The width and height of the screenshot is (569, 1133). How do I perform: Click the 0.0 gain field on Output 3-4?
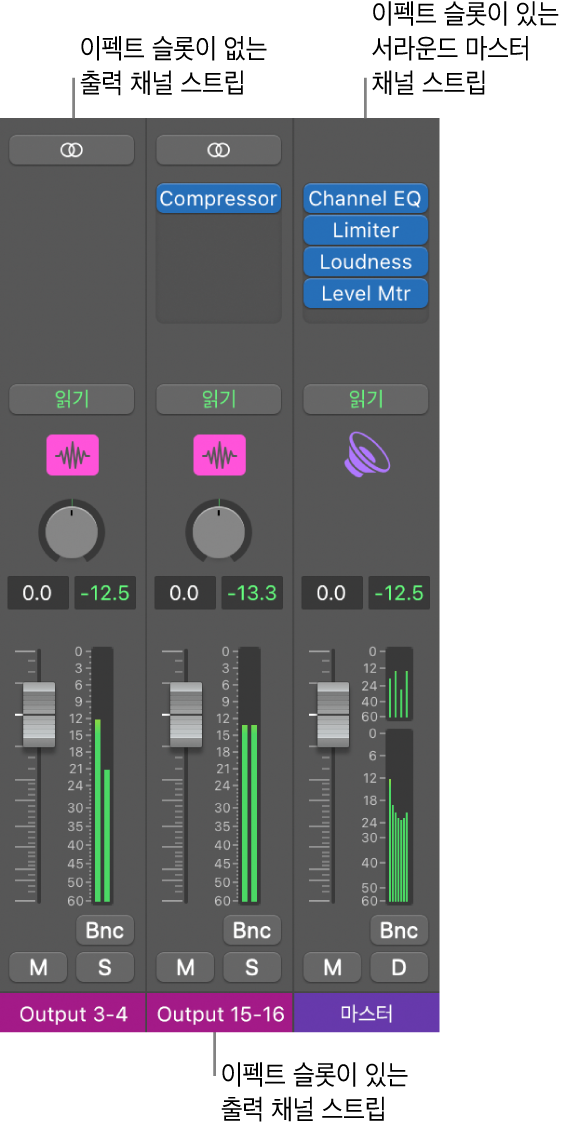click(38, 593)
